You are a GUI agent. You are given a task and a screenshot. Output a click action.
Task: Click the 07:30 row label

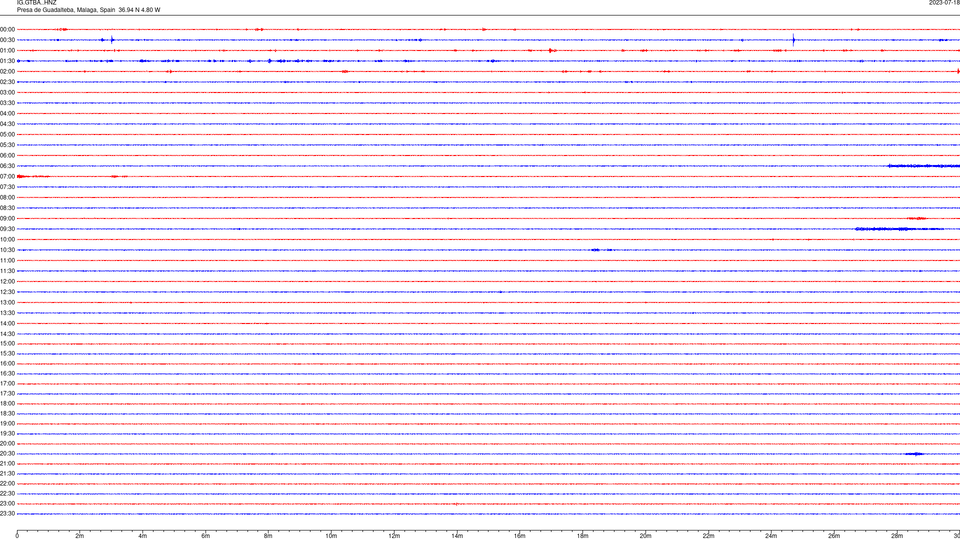click(x=7, y=187)
